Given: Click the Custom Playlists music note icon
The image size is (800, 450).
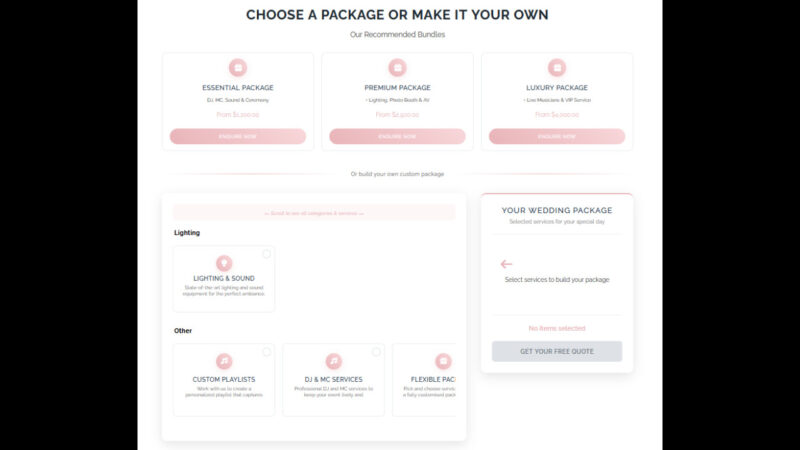Looking at the screenshot, I should [224, 361].
